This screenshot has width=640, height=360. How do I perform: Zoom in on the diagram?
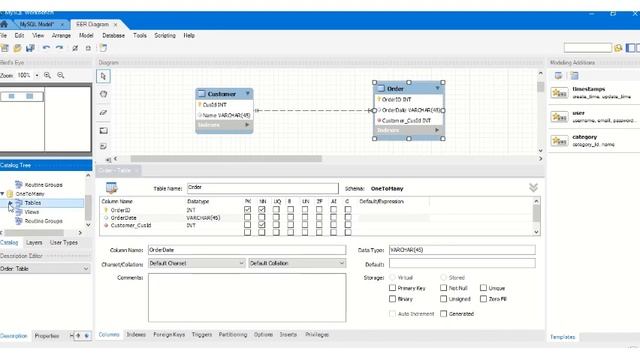tap(47, 76)
